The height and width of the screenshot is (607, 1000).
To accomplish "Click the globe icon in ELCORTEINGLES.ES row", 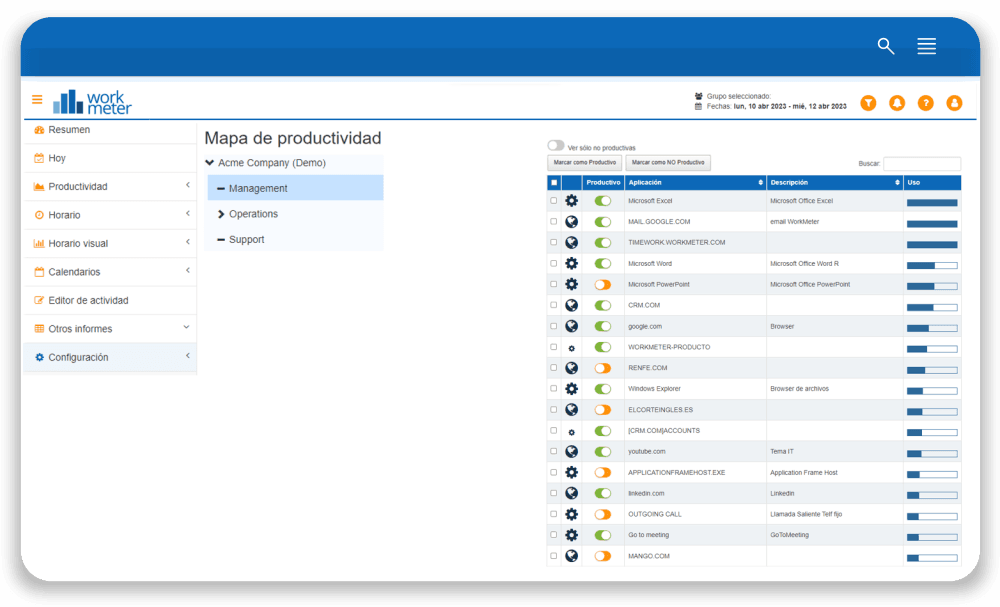I will coord(571,410).
